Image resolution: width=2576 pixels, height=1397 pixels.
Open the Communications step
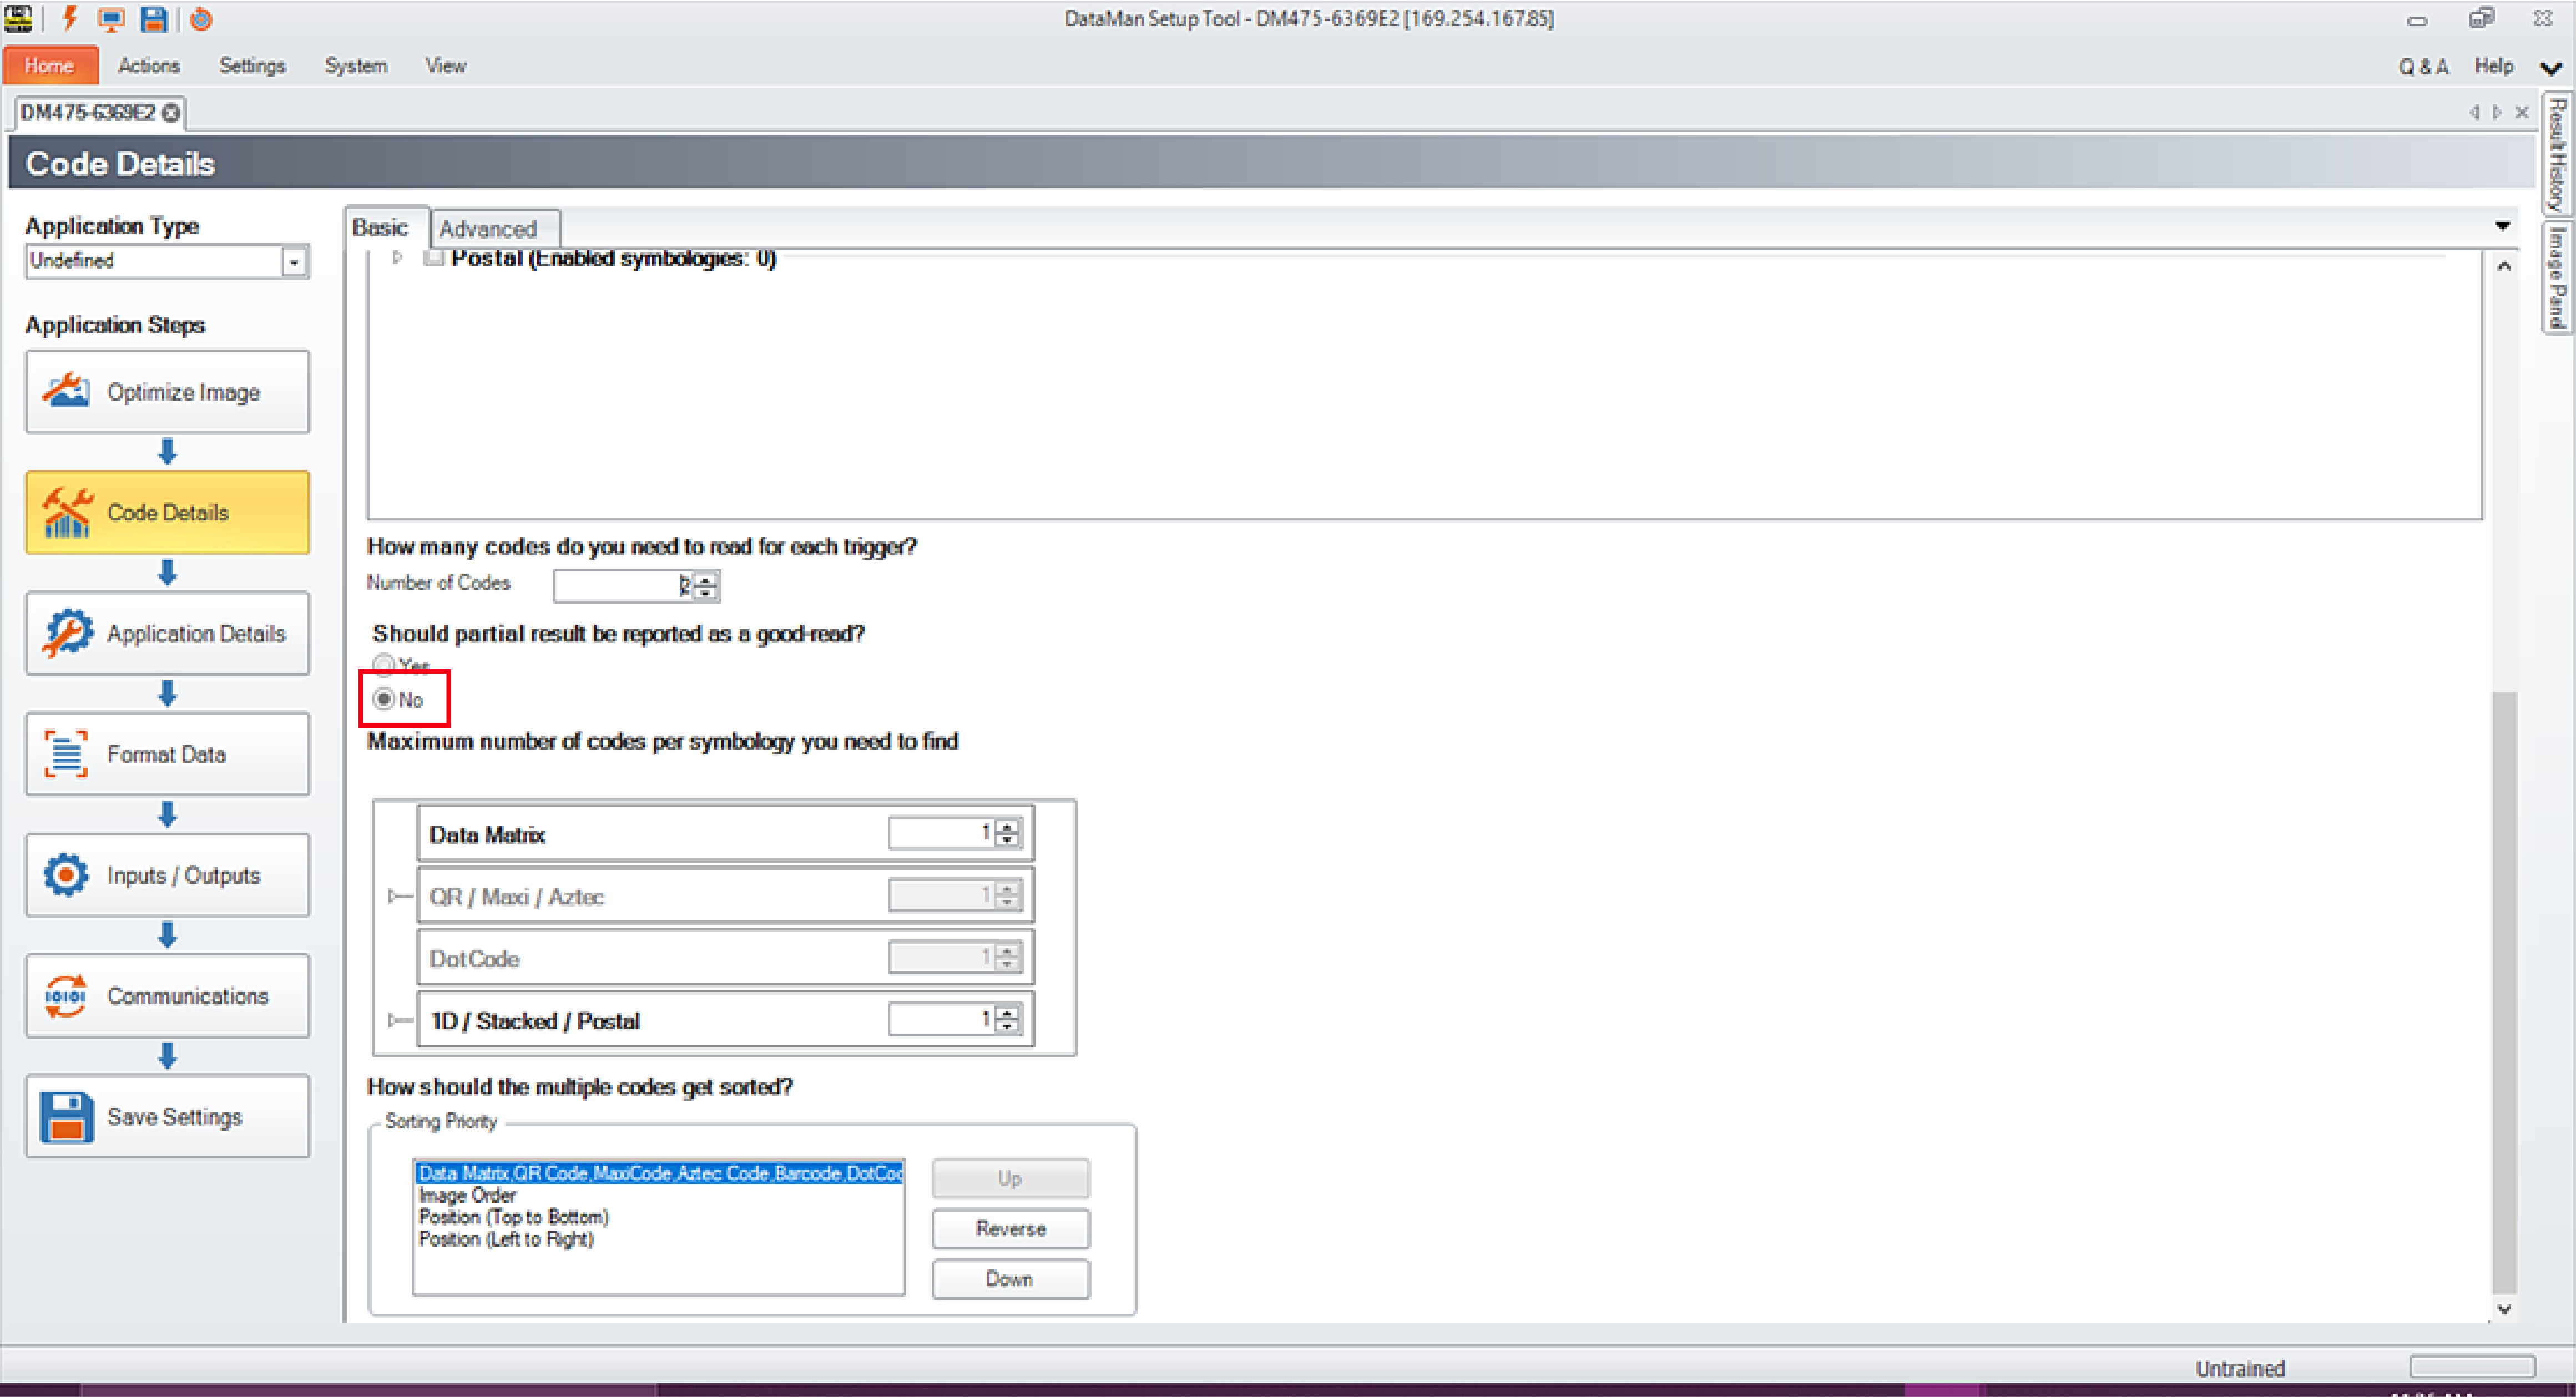click(x=167, y=996)
